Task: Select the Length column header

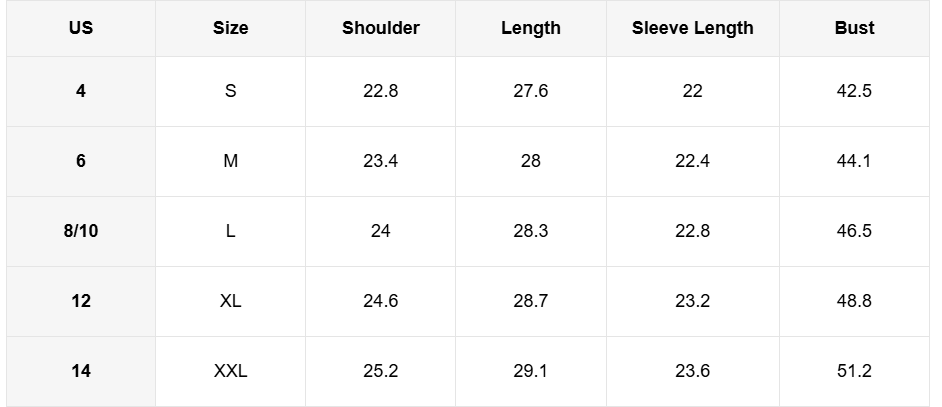Action: 530,28
